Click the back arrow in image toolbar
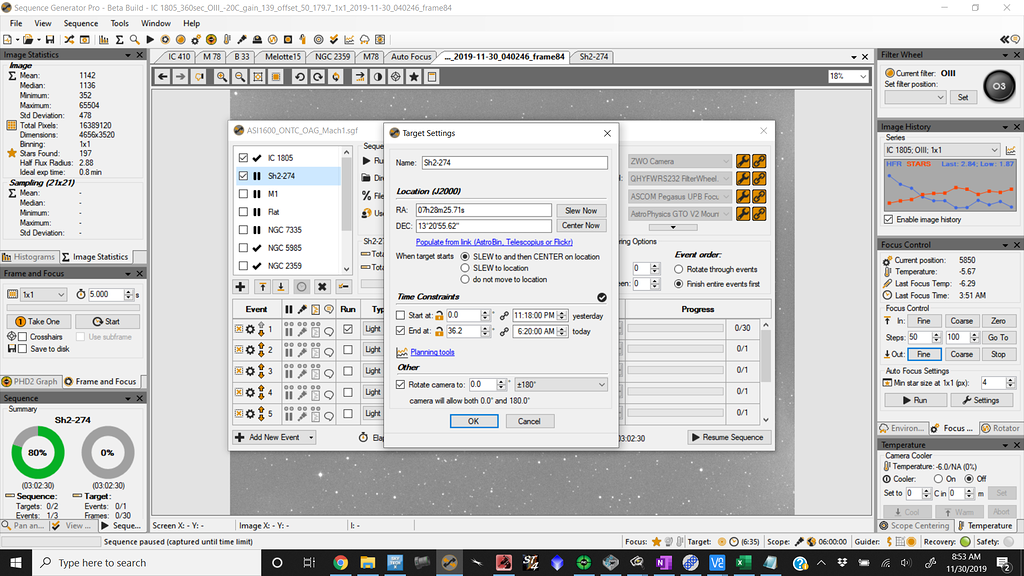The height and width of the screenshot is (576, 1024). pyautogui.click(x=164, y=76)
